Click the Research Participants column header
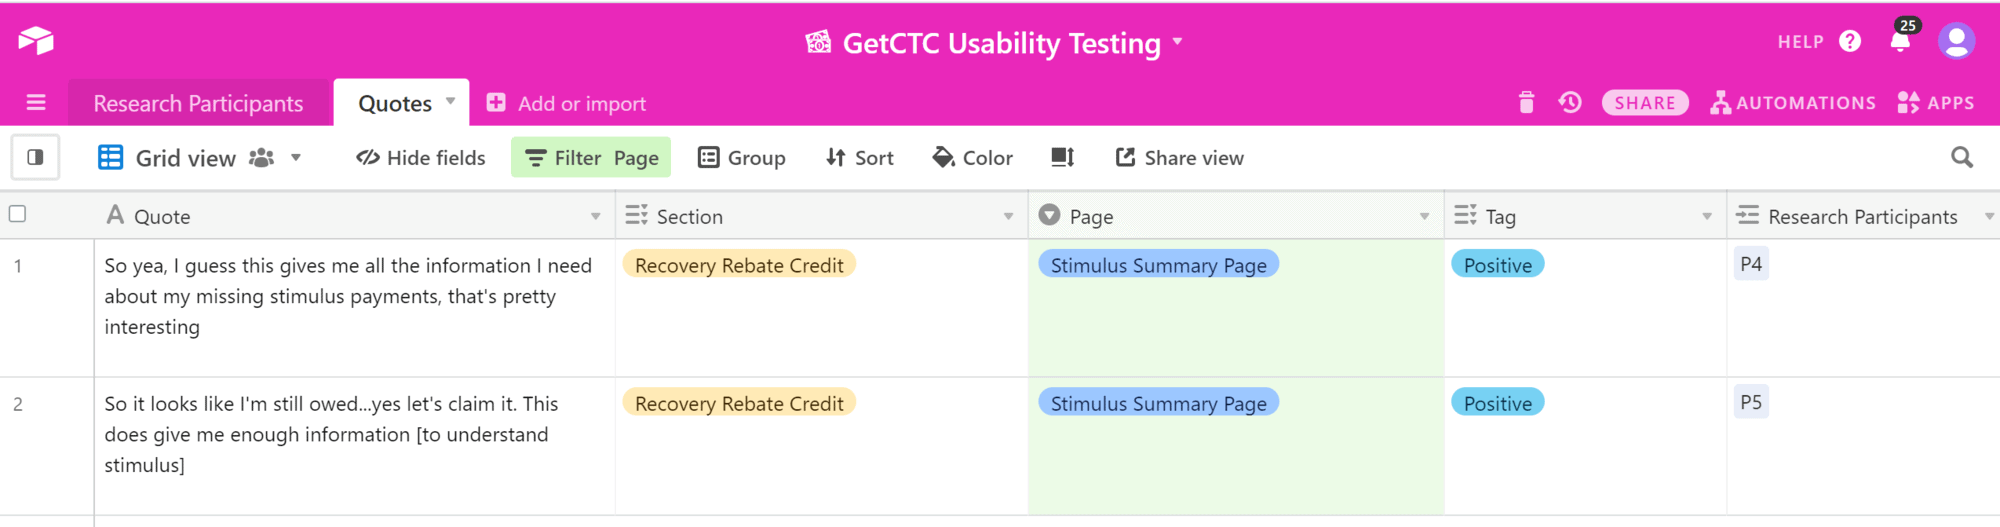The height and width of the screenshot is (527, 2000). tap(1863, 216)
